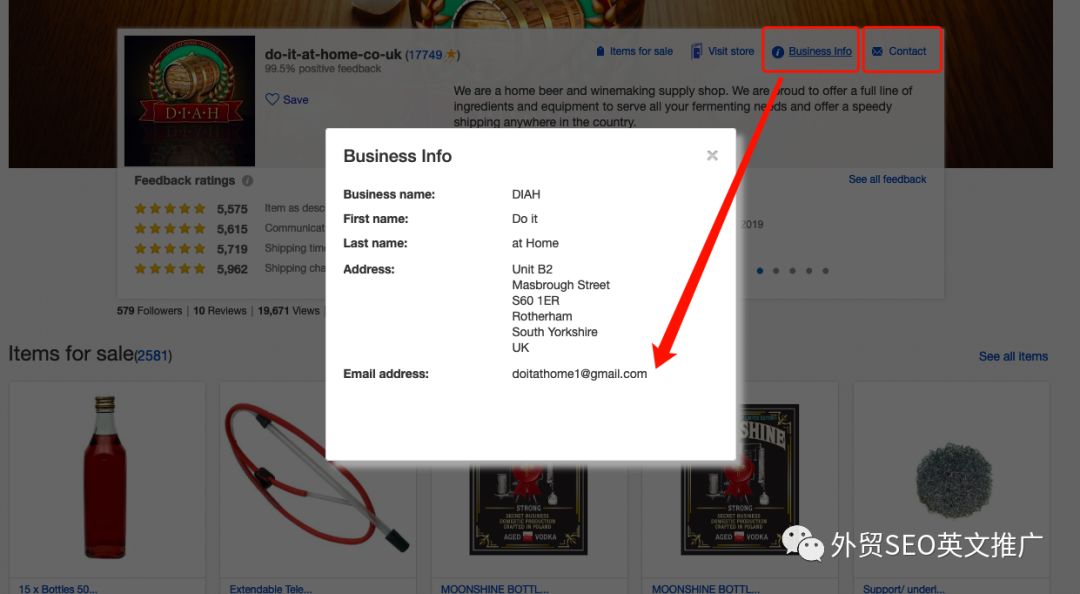Image resolution: width=1080 pixels, height=594 pixels.
Task: Open the 15 x Bottles 50... listing title
Action: tap(58, 588)
